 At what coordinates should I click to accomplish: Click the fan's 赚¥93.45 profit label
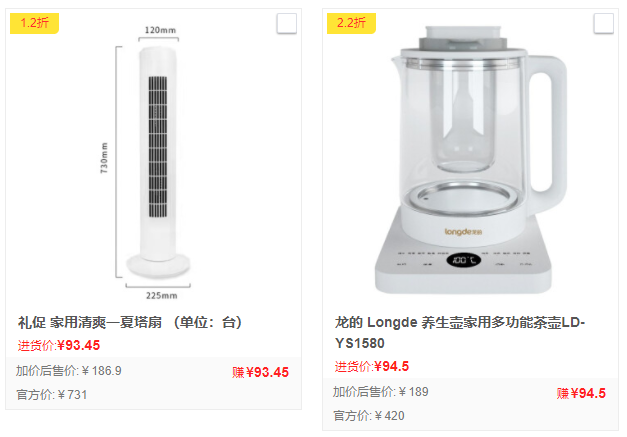coord(260,372)
